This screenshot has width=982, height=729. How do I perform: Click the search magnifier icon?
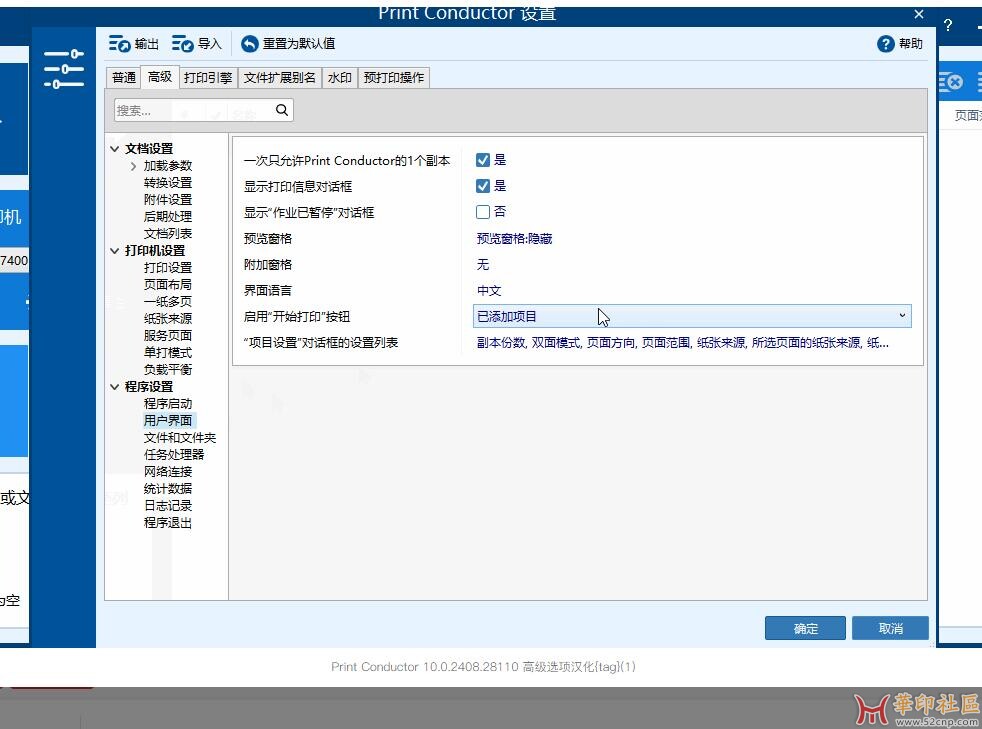tap(282, 110)
